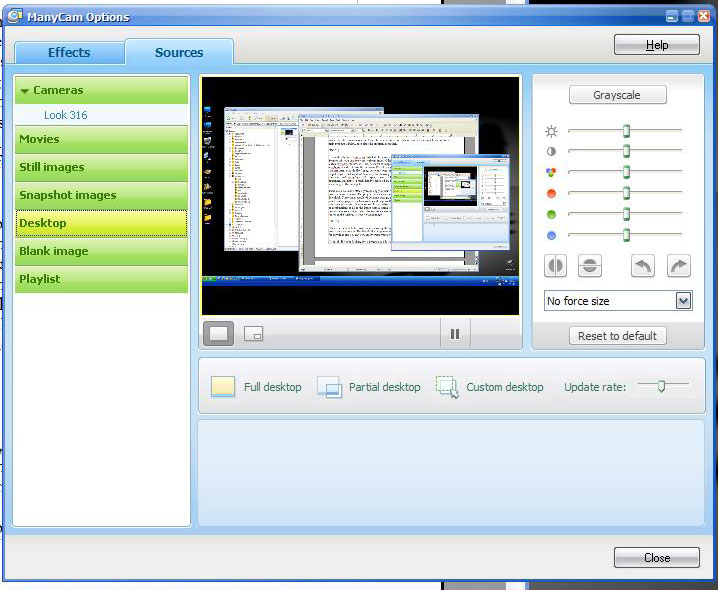The height and width of the screenshot is (590, 718).
Task: Choose the Custom desktop capture option
Action: (x=490, y=387)
